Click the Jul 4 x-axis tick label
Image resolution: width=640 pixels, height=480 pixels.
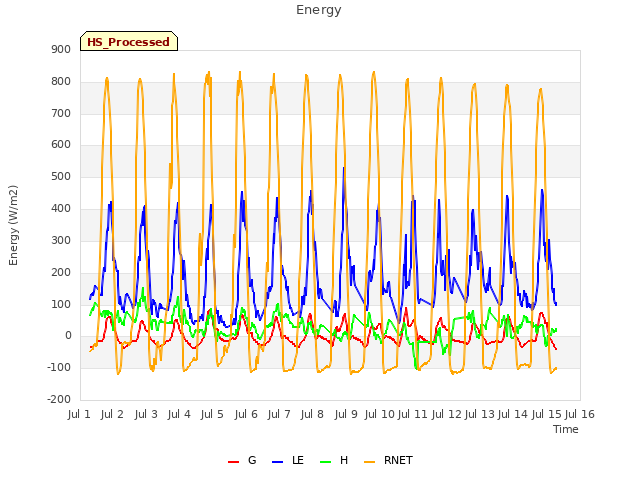(x=179, y=414)
